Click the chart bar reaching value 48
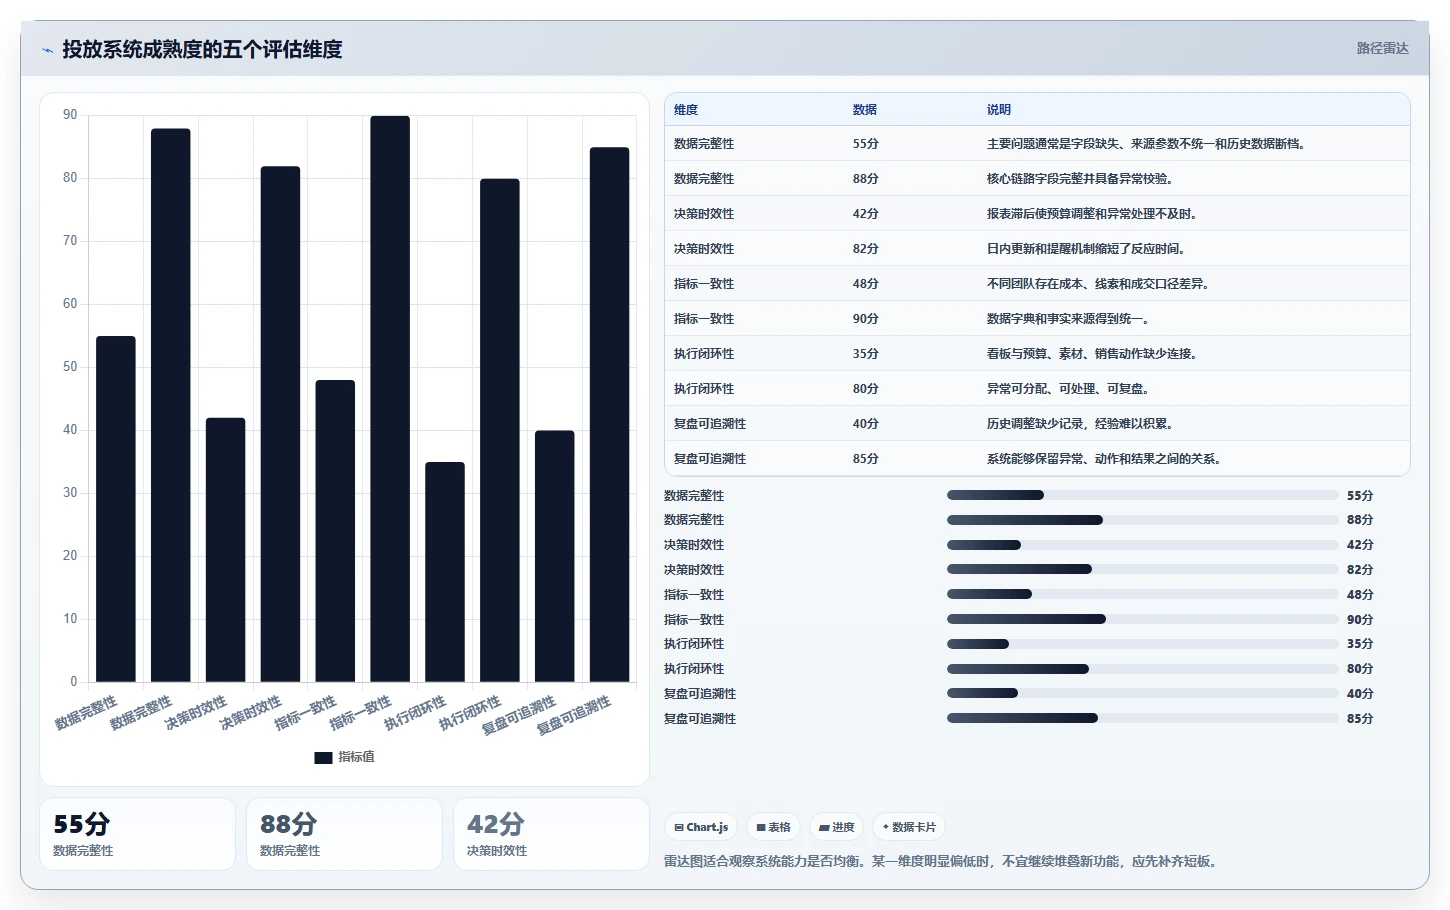Screen dimensions: 1450x910 click(335, 531)
